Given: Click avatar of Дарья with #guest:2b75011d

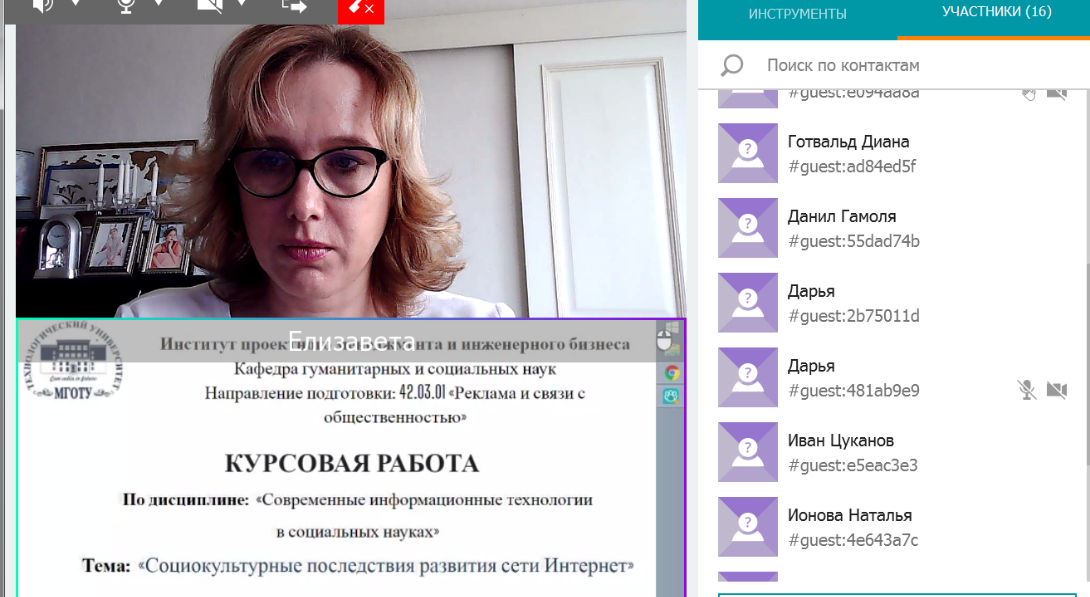Looking at the screenshot, I should pos(748,302).
